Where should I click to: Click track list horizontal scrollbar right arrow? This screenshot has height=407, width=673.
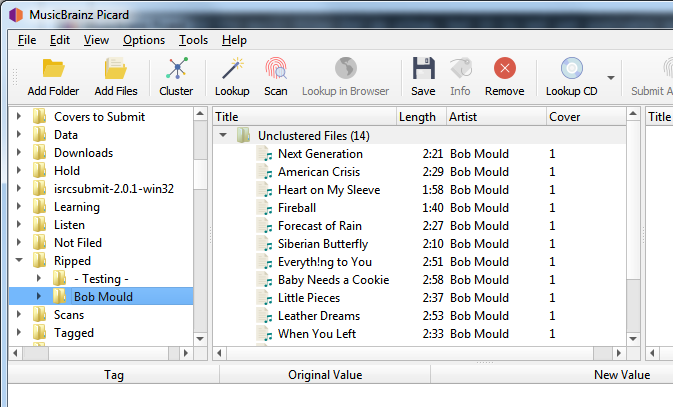click(x=618, y=353)
